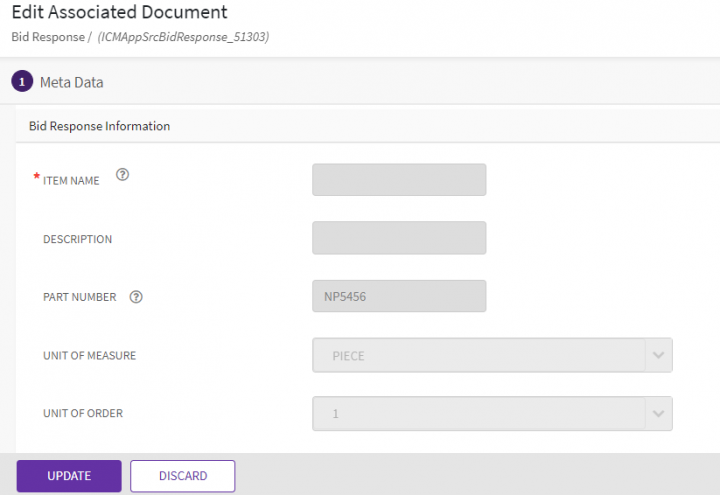
Task: Click the UNIT OF ORDER label text
Action: [82, 413]
